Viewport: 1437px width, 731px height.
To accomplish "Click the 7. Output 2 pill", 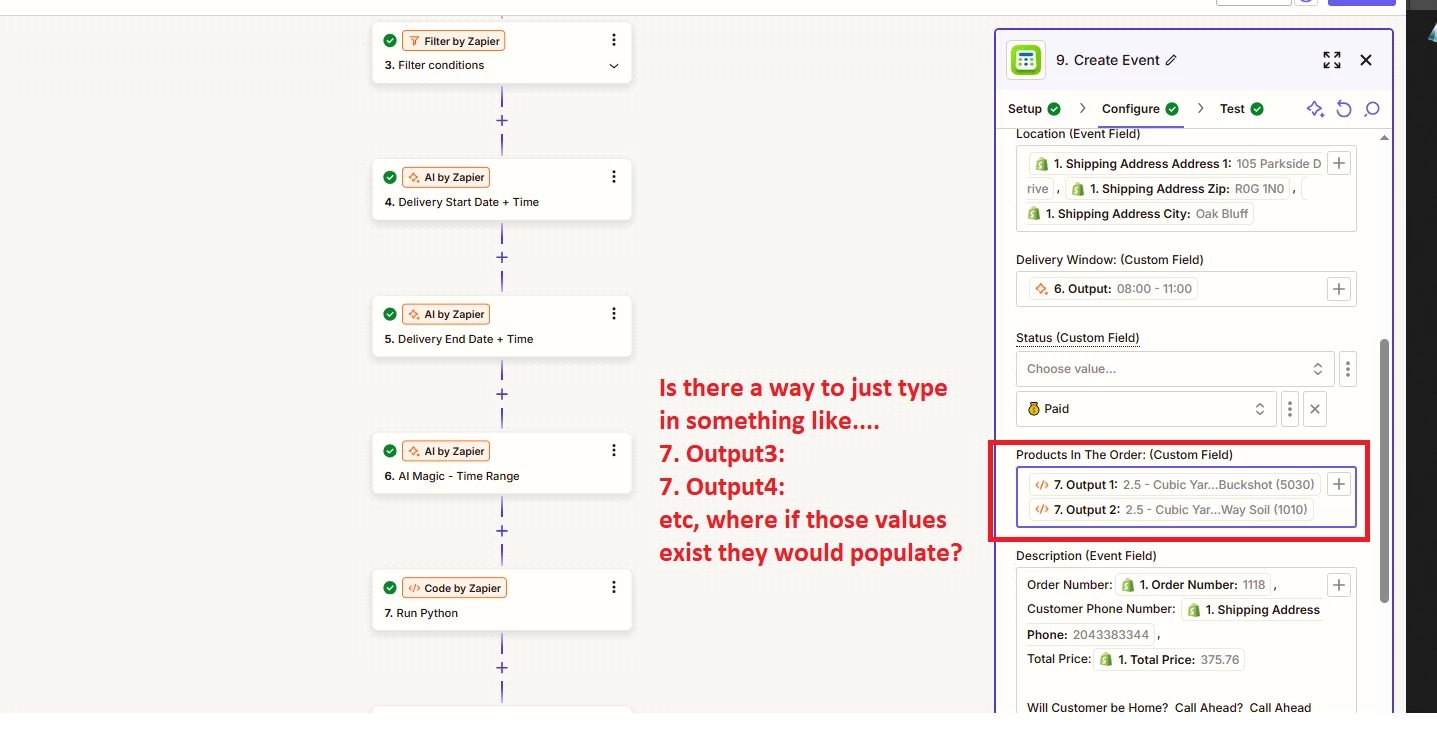I will click(x=1171, y=510).
